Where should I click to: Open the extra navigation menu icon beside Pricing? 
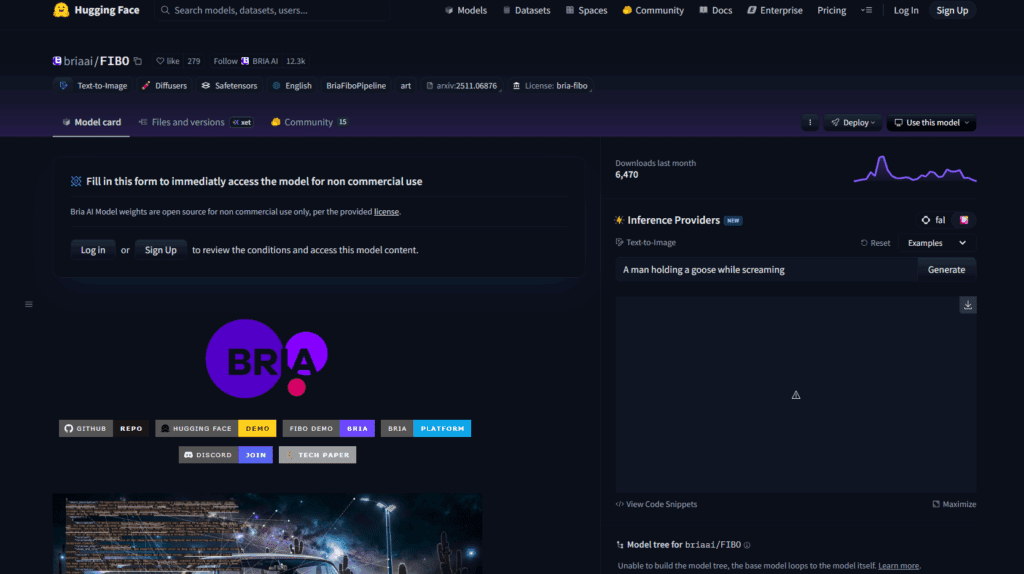pos(867,10)
